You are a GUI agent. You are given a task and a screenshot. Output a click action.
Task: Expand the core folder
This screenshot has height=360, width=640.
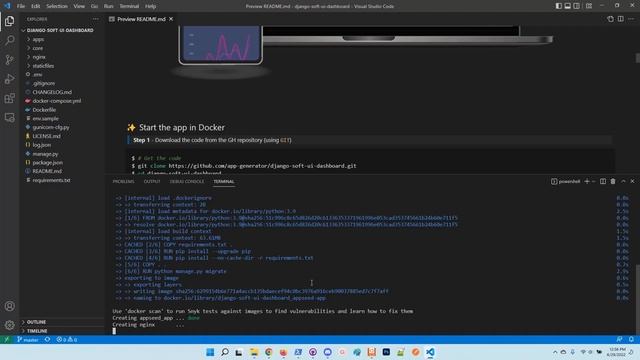(38, 48)
